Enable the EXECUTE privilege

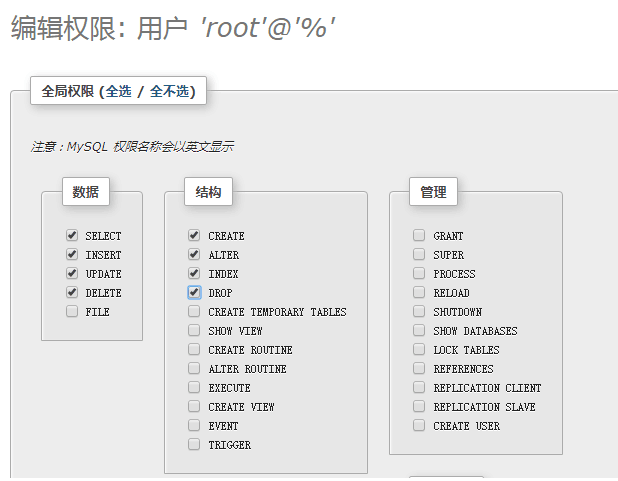pos(194,388)
